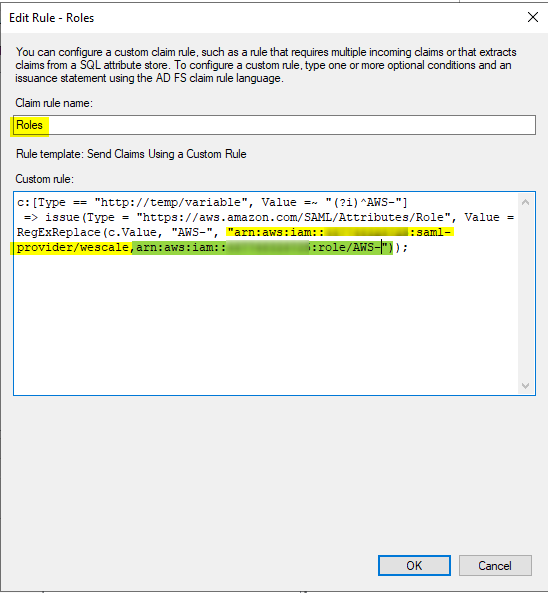Click "https://aws.amazon.com/SAML/Attributes/Role" claim type text
This screenshot has height=593, width=548.
(293, 217)
